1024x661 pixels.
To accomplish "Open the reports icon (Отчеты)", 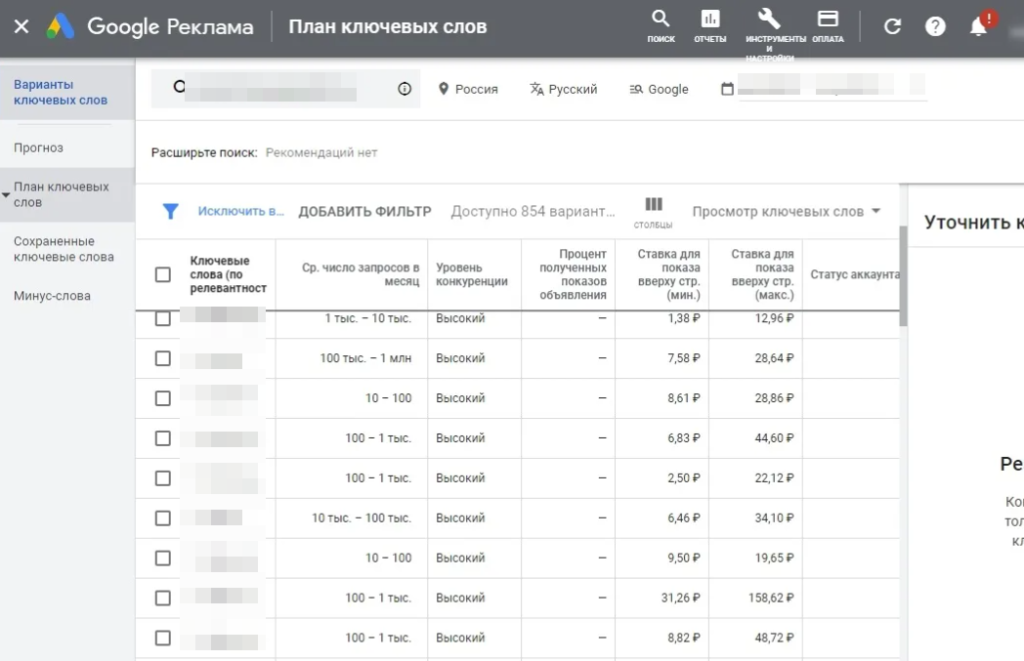I will click(x=710, y=26).
